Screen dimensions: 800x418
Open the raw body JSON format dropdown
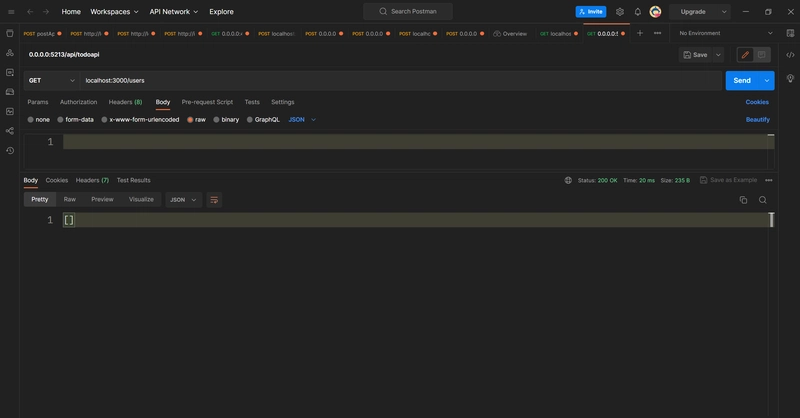302,119
